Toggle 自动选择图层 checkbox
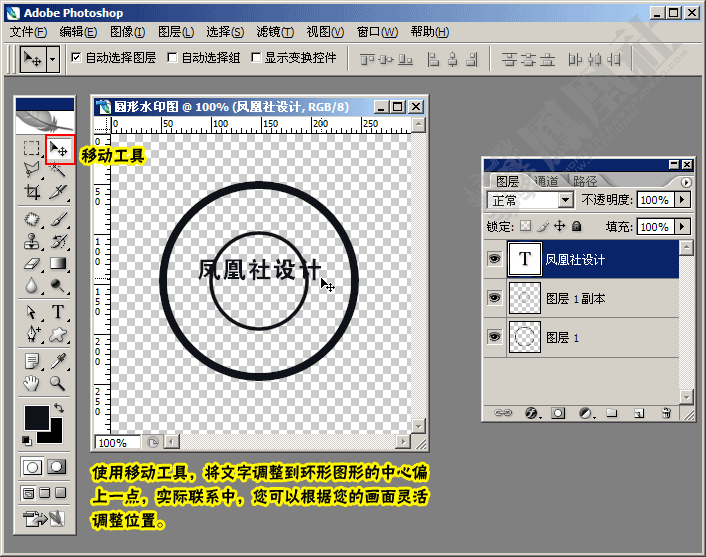 coord(76,57)
